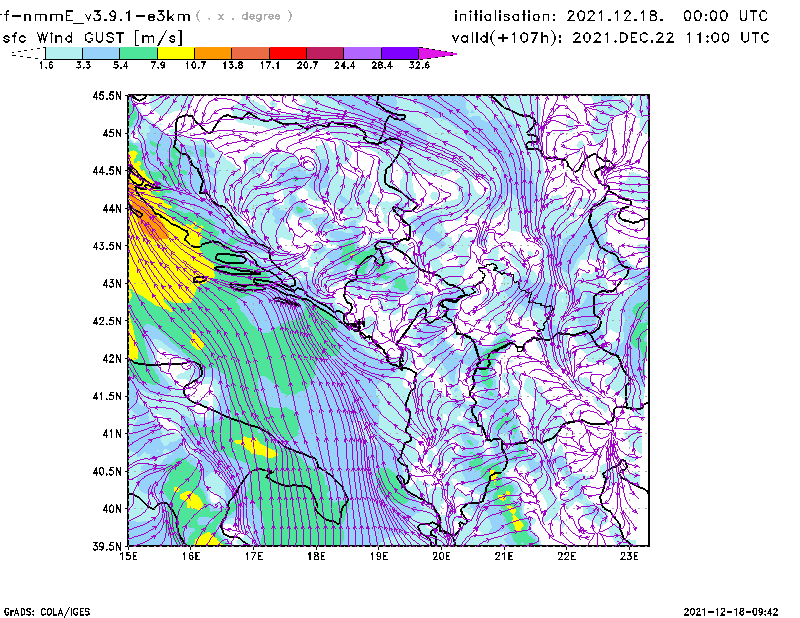The image size is (800, 618).
Task: Click the legend value '20.7'
Action: pos(307,65)
